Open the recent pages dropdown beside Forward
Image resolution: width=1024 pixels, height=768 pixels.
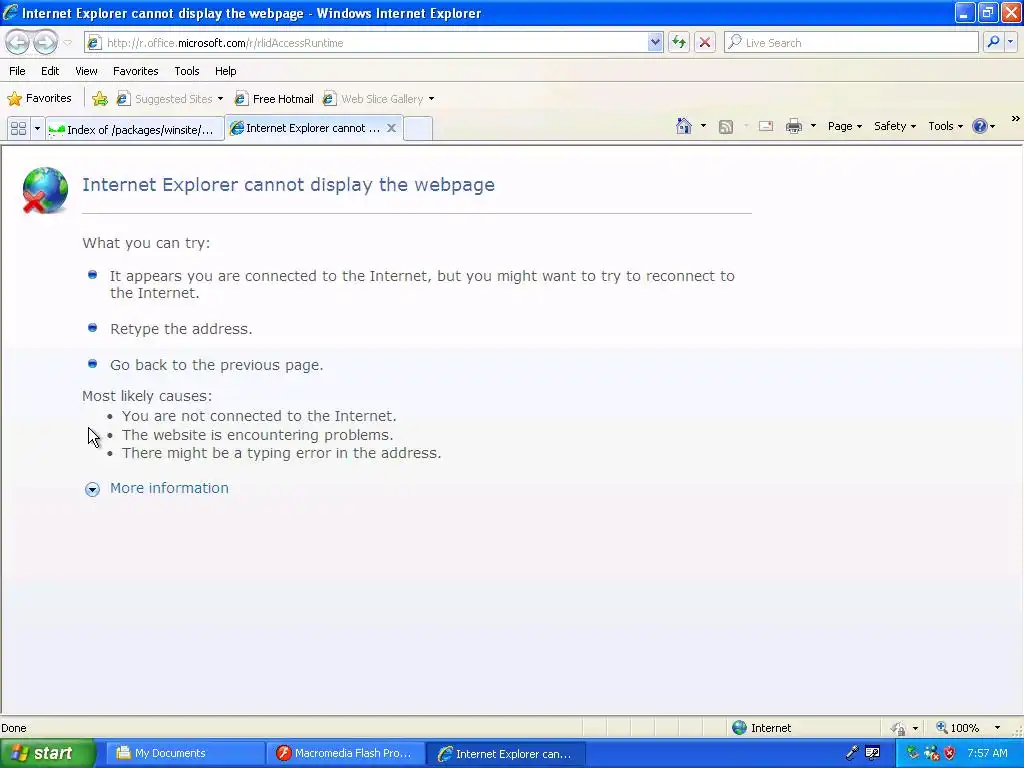coord(67,43)
